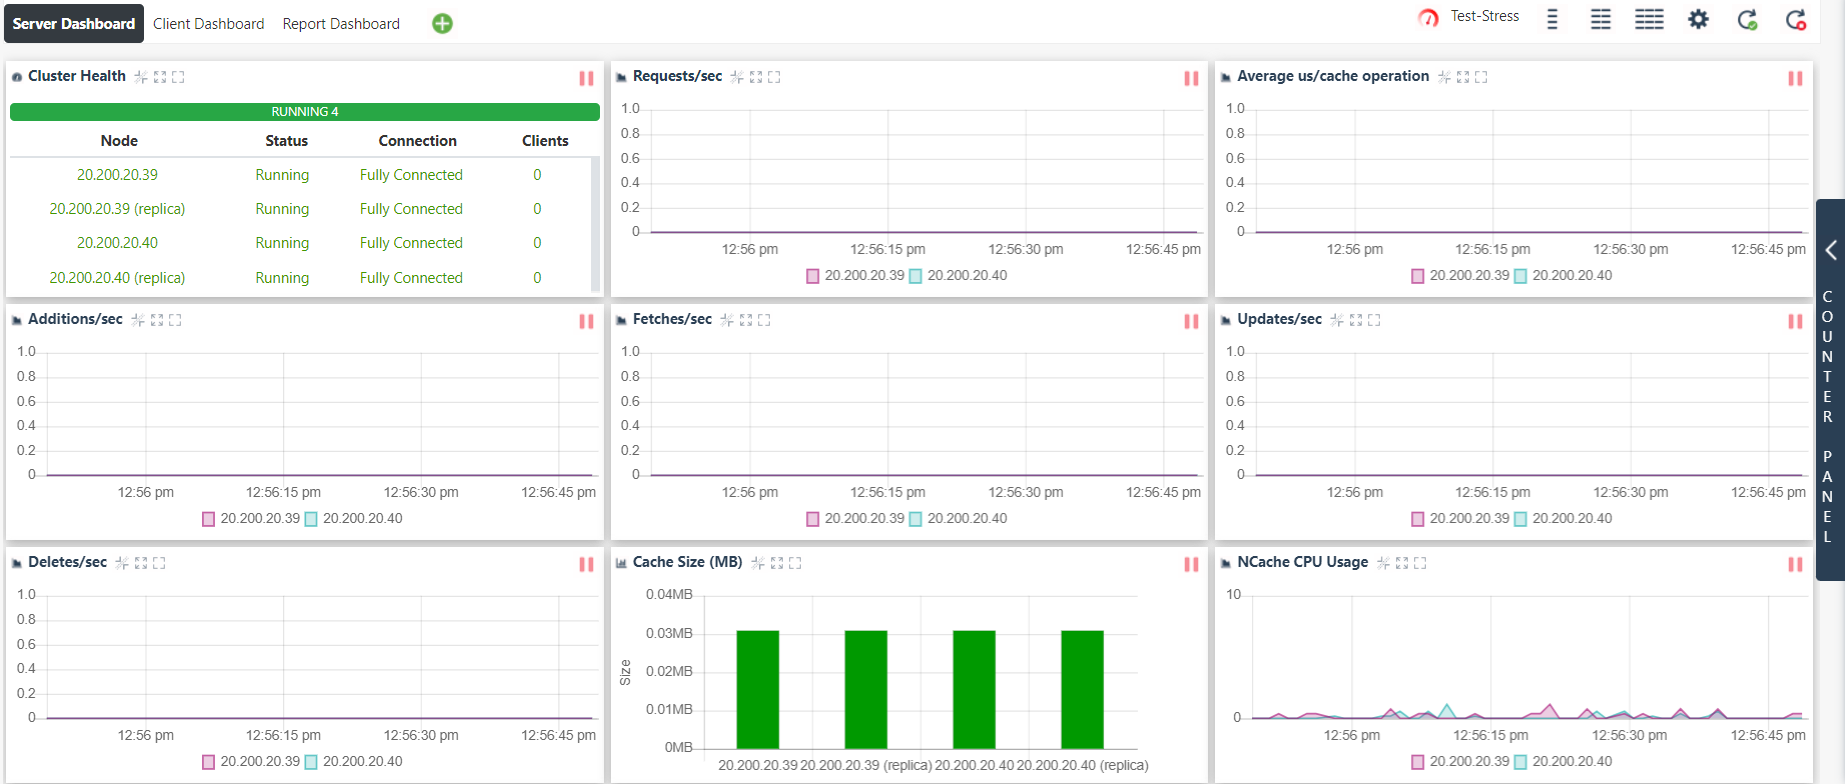This screenshot has width=1845, height=784.
Task: Fullscreen the Additions/sec panel
Action: pos(175,320)
